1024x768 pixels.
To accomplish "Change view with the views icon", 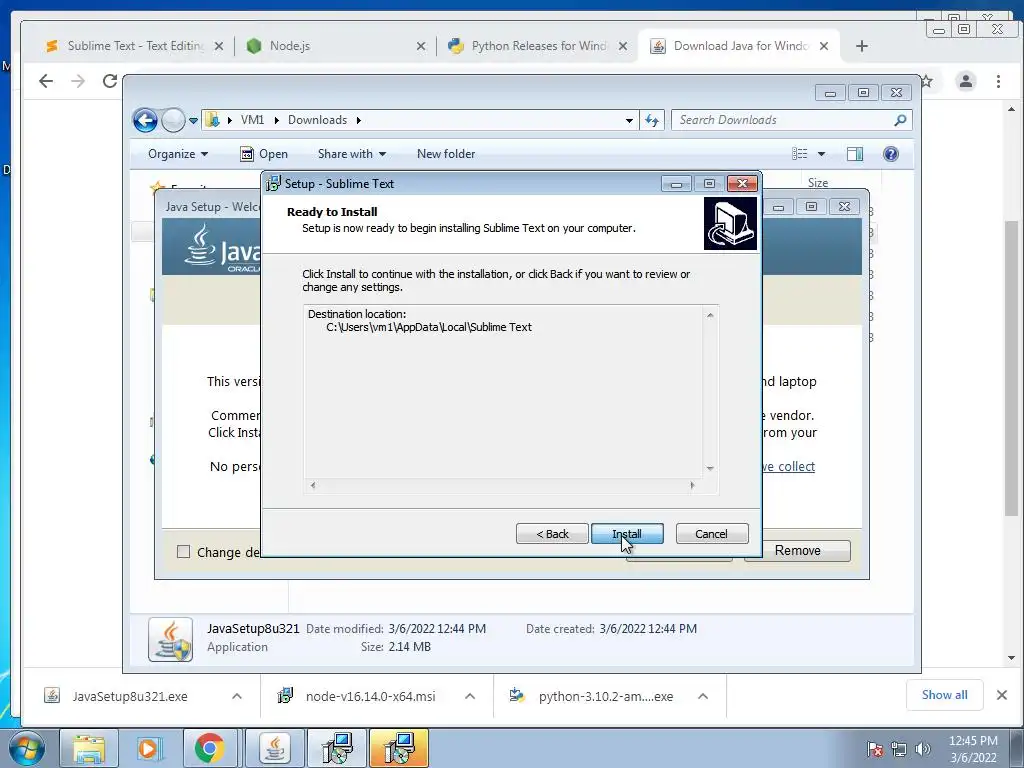I will (x=799, y=154).
